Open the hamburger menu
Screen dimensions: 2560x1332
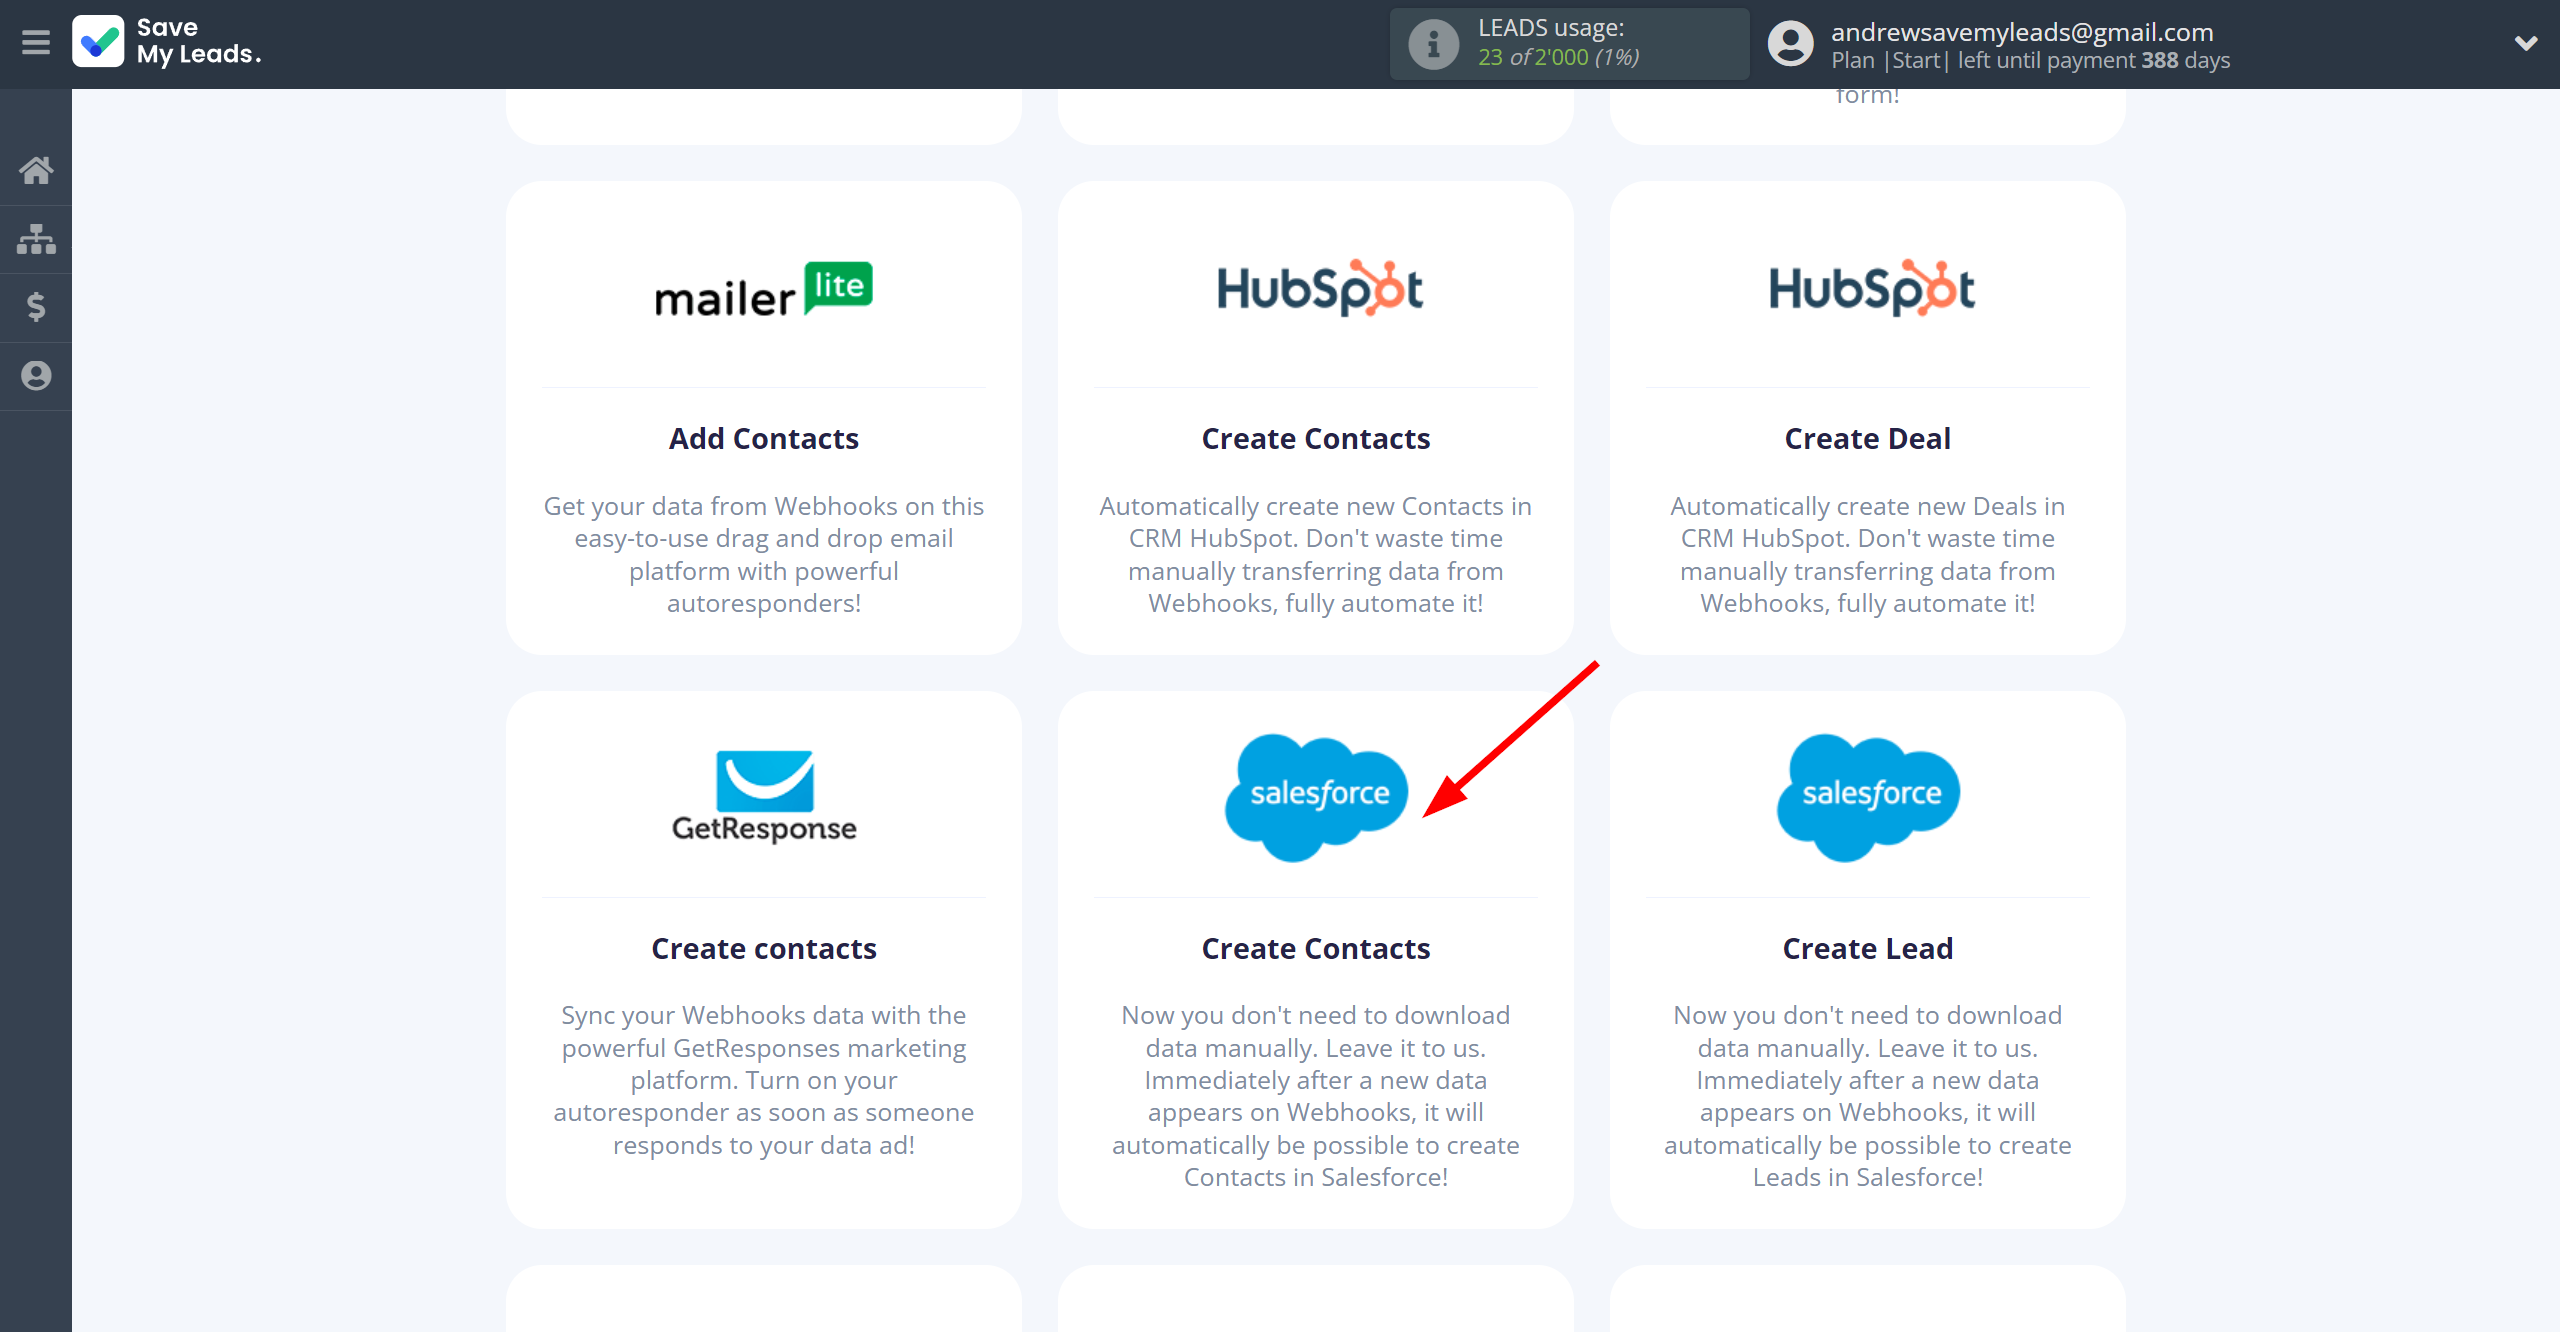(36, 43)
